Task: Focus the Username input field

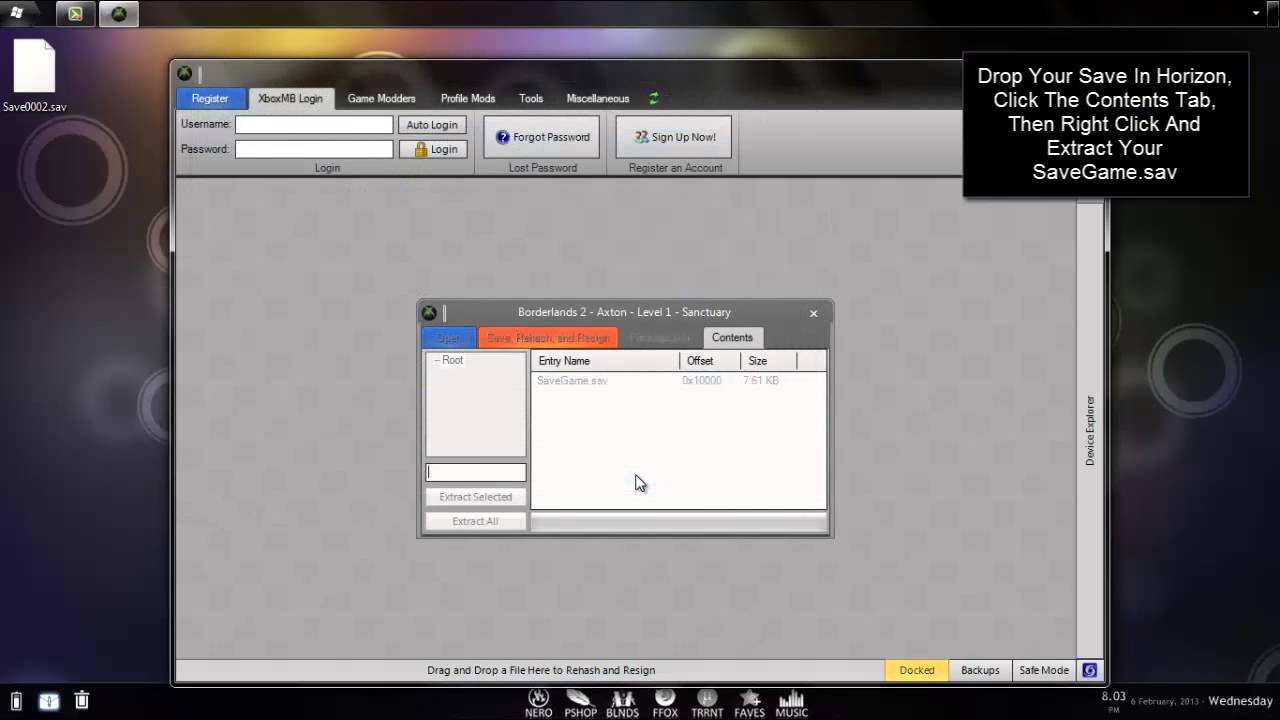Action: point(314,125)
